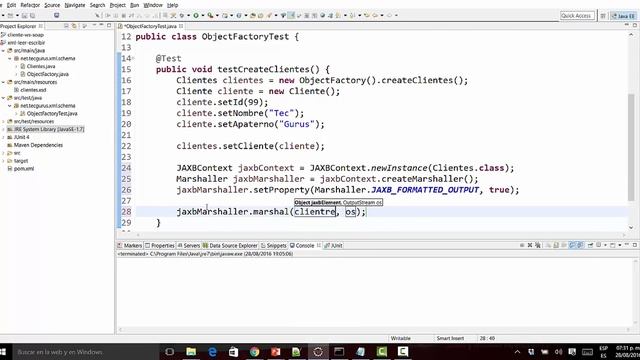This screenshot has height=360, width=640.
Task: Select clientes.xsd file
Action: (x=33, y=90)
